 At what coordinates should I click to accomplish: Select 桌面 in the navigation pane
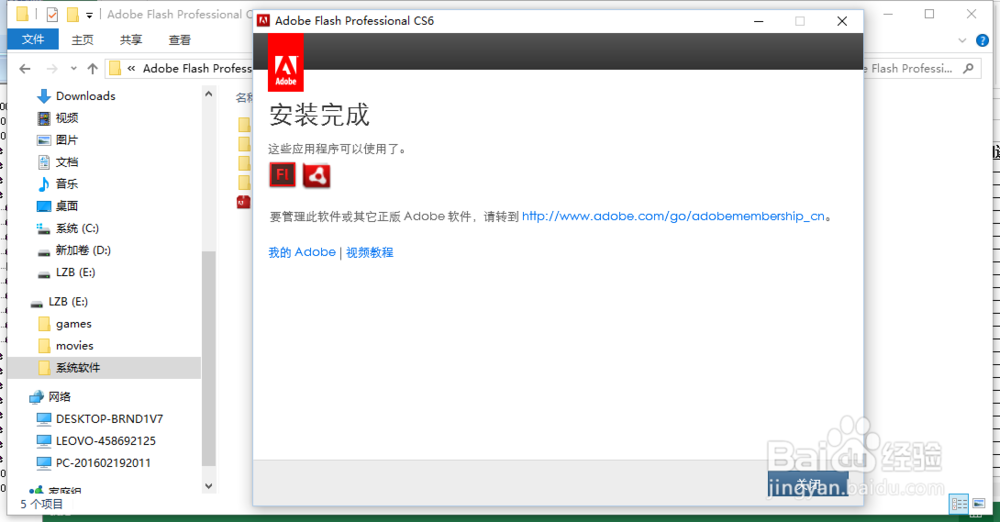[67, 206]
